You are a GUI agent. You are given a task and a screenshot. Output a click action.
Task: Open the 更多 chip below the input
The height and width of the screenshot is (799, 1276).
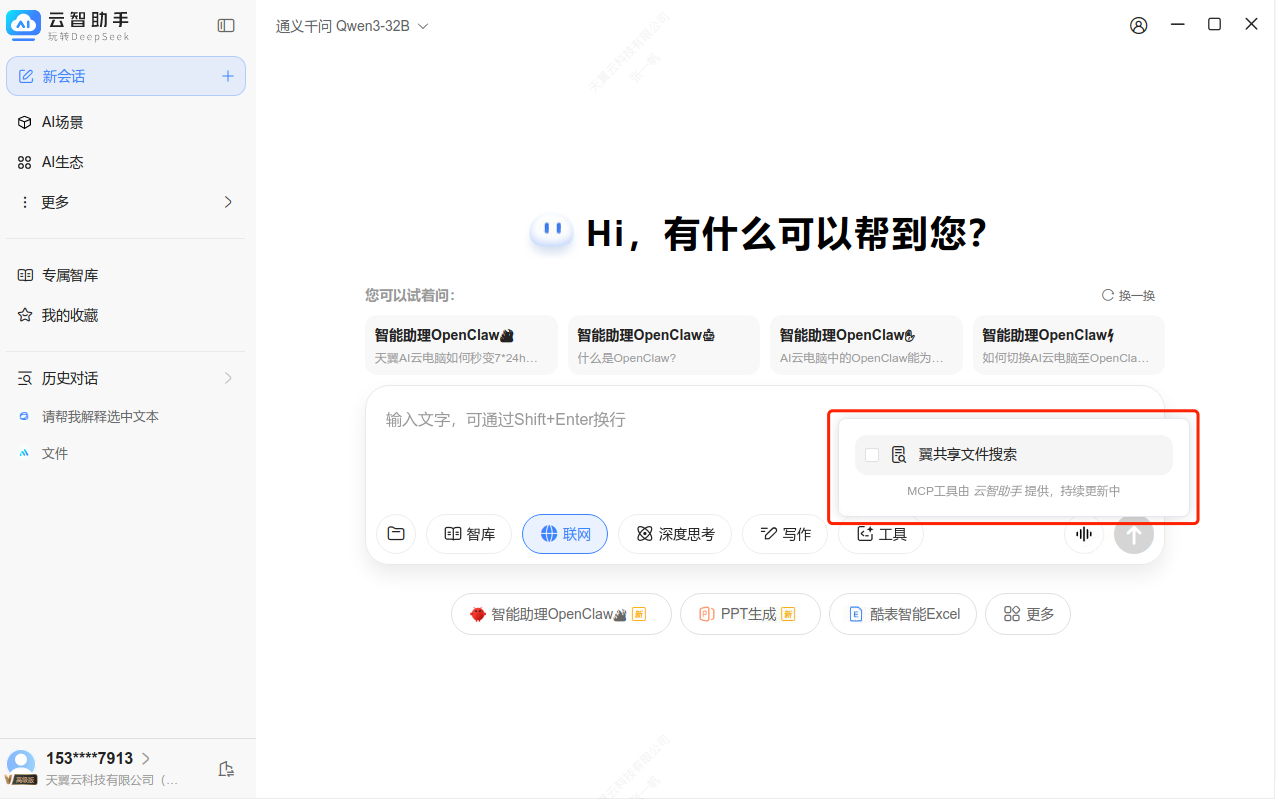point(1028,614)
